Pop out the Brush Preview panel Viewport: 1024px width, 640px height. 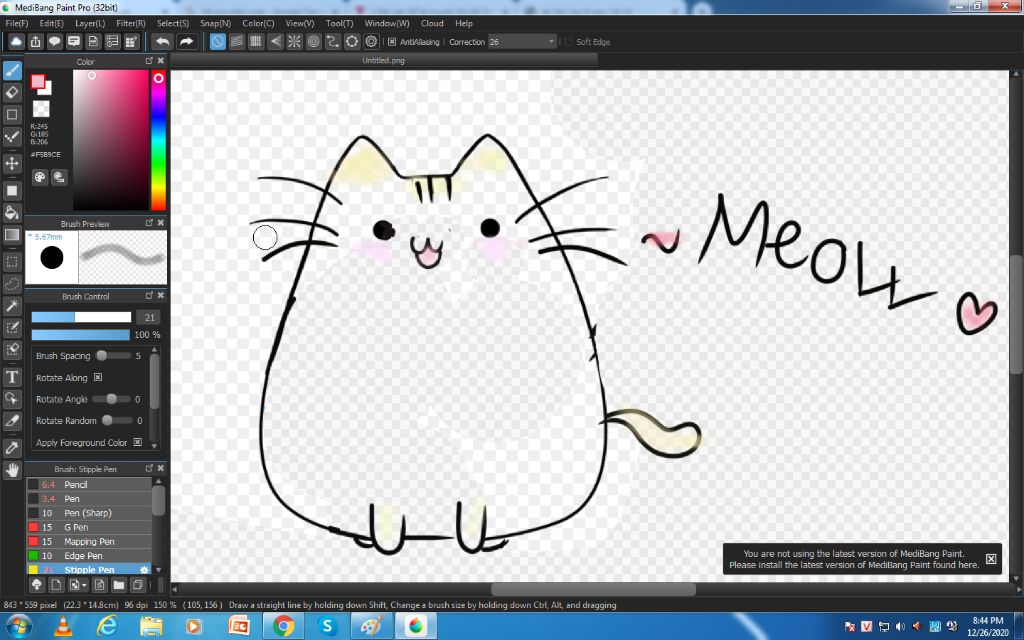(x=149, y=223)
